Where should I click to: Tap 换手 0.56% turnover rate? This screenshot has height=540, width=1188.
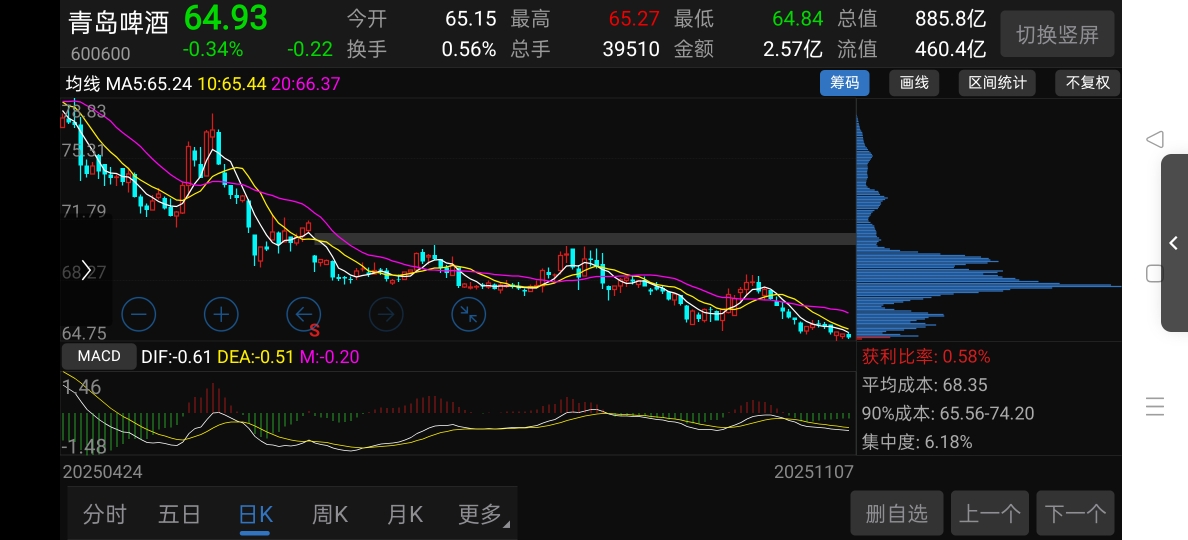tap(421, 49)
